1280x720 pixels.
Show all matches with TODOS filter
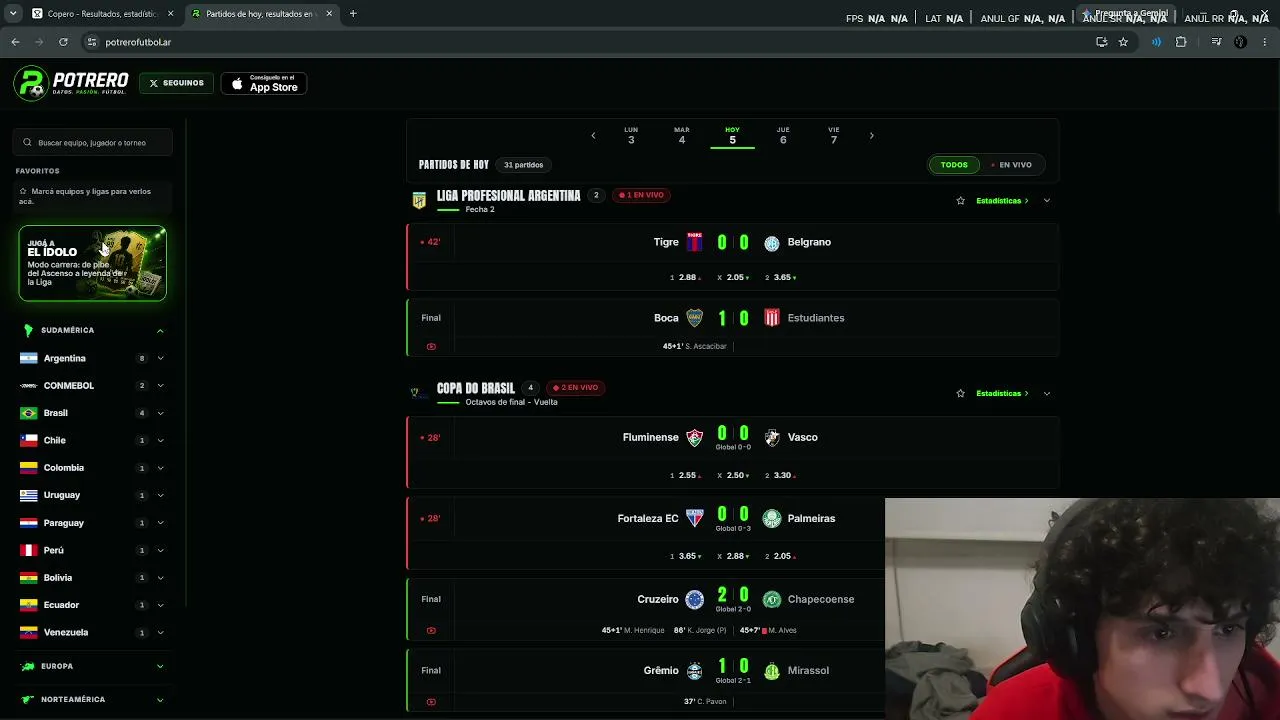pos(954,165)
